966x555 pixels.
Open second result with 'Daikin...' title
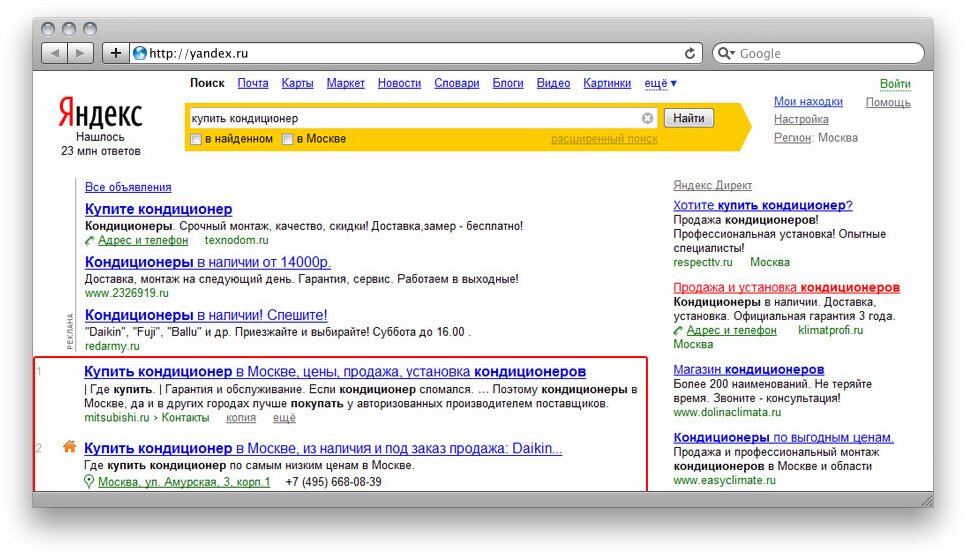(x=323, y=448)
